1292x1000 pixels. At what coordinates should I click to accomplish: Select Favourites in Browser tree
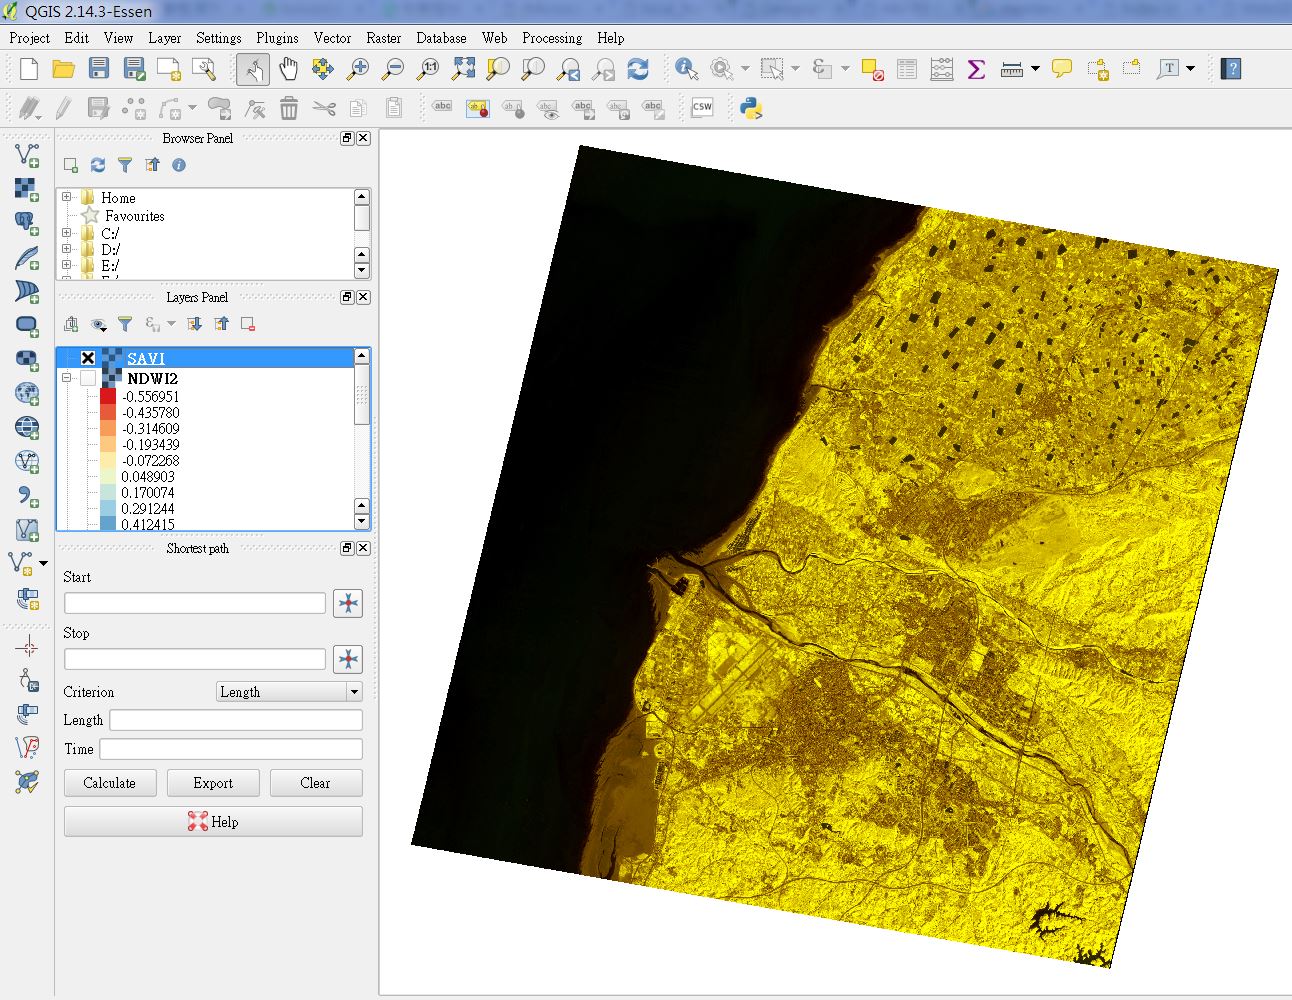click(x=135, y=216)
